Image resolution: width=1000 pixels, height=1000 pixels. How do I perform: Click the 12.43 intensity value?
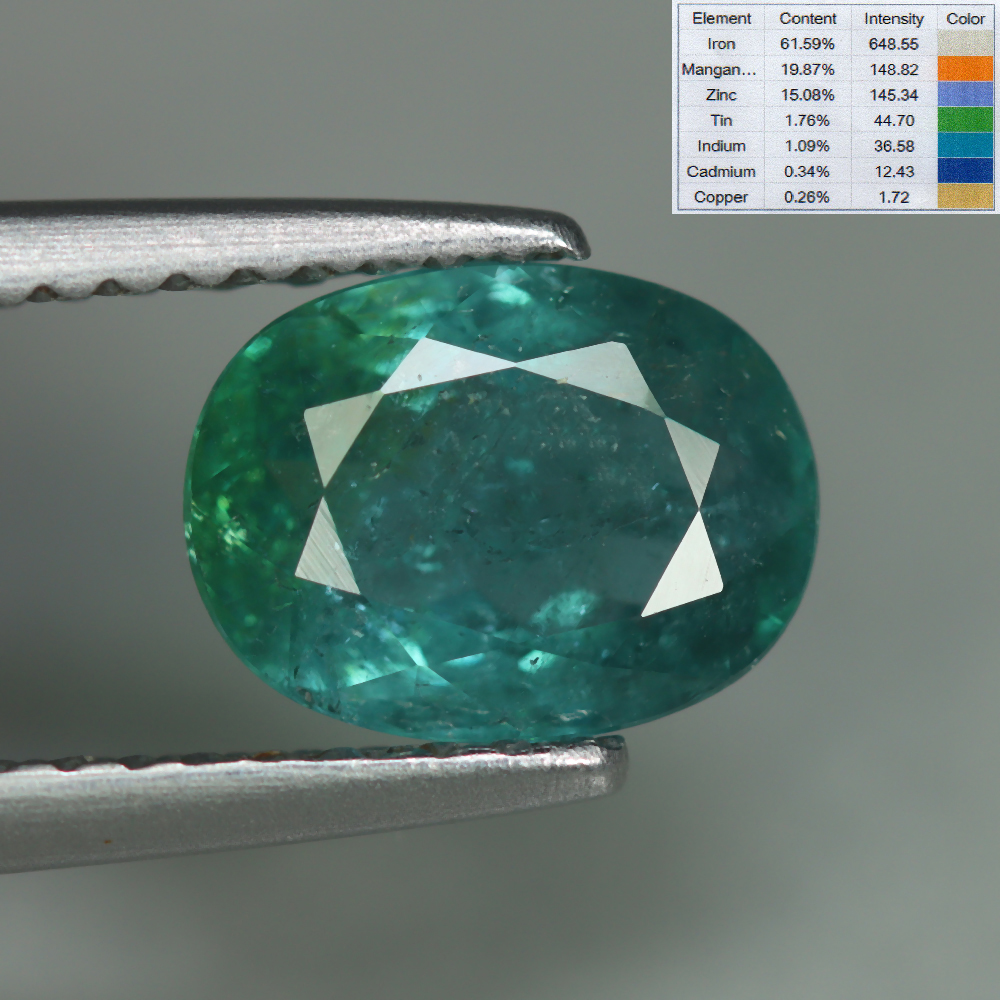pyautogui.click(x=893, y=172)
